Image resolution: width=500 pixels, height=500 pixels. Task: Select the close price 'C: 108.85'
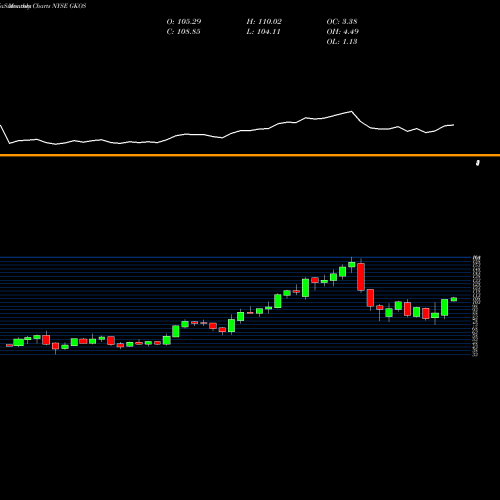click(183, 32)
